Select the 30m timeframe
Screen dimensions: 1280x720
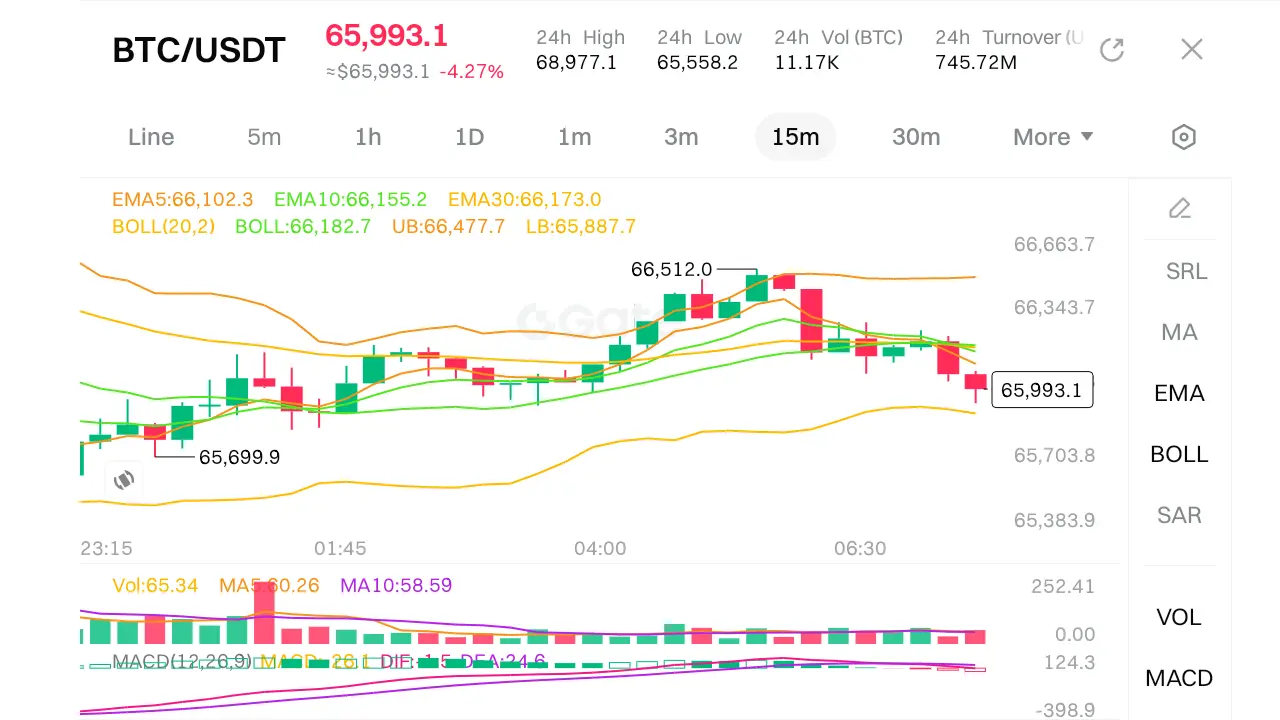(x=916, y=137)
